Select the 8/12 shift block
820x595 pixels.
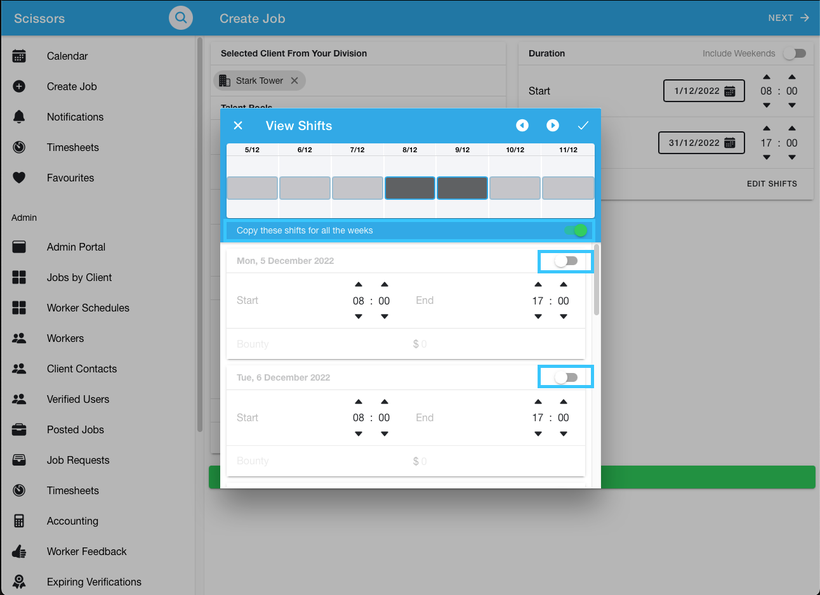coord(409,188)
